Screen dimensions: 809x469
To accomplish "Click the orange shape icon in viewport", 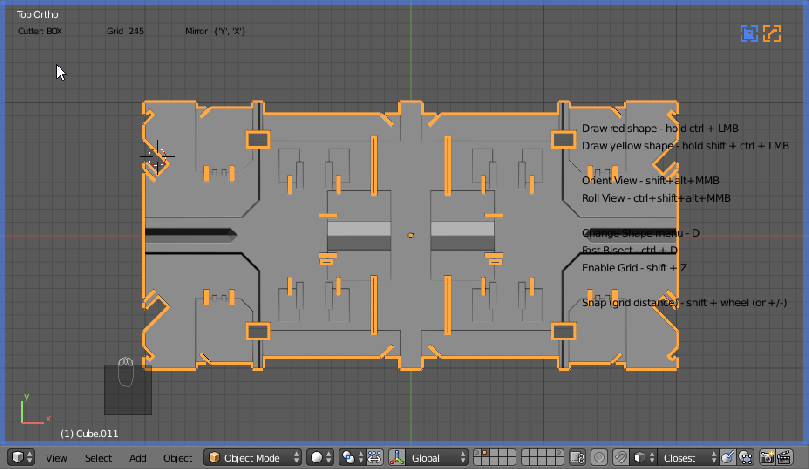I will pyautogui.click(x=772, y=34).
